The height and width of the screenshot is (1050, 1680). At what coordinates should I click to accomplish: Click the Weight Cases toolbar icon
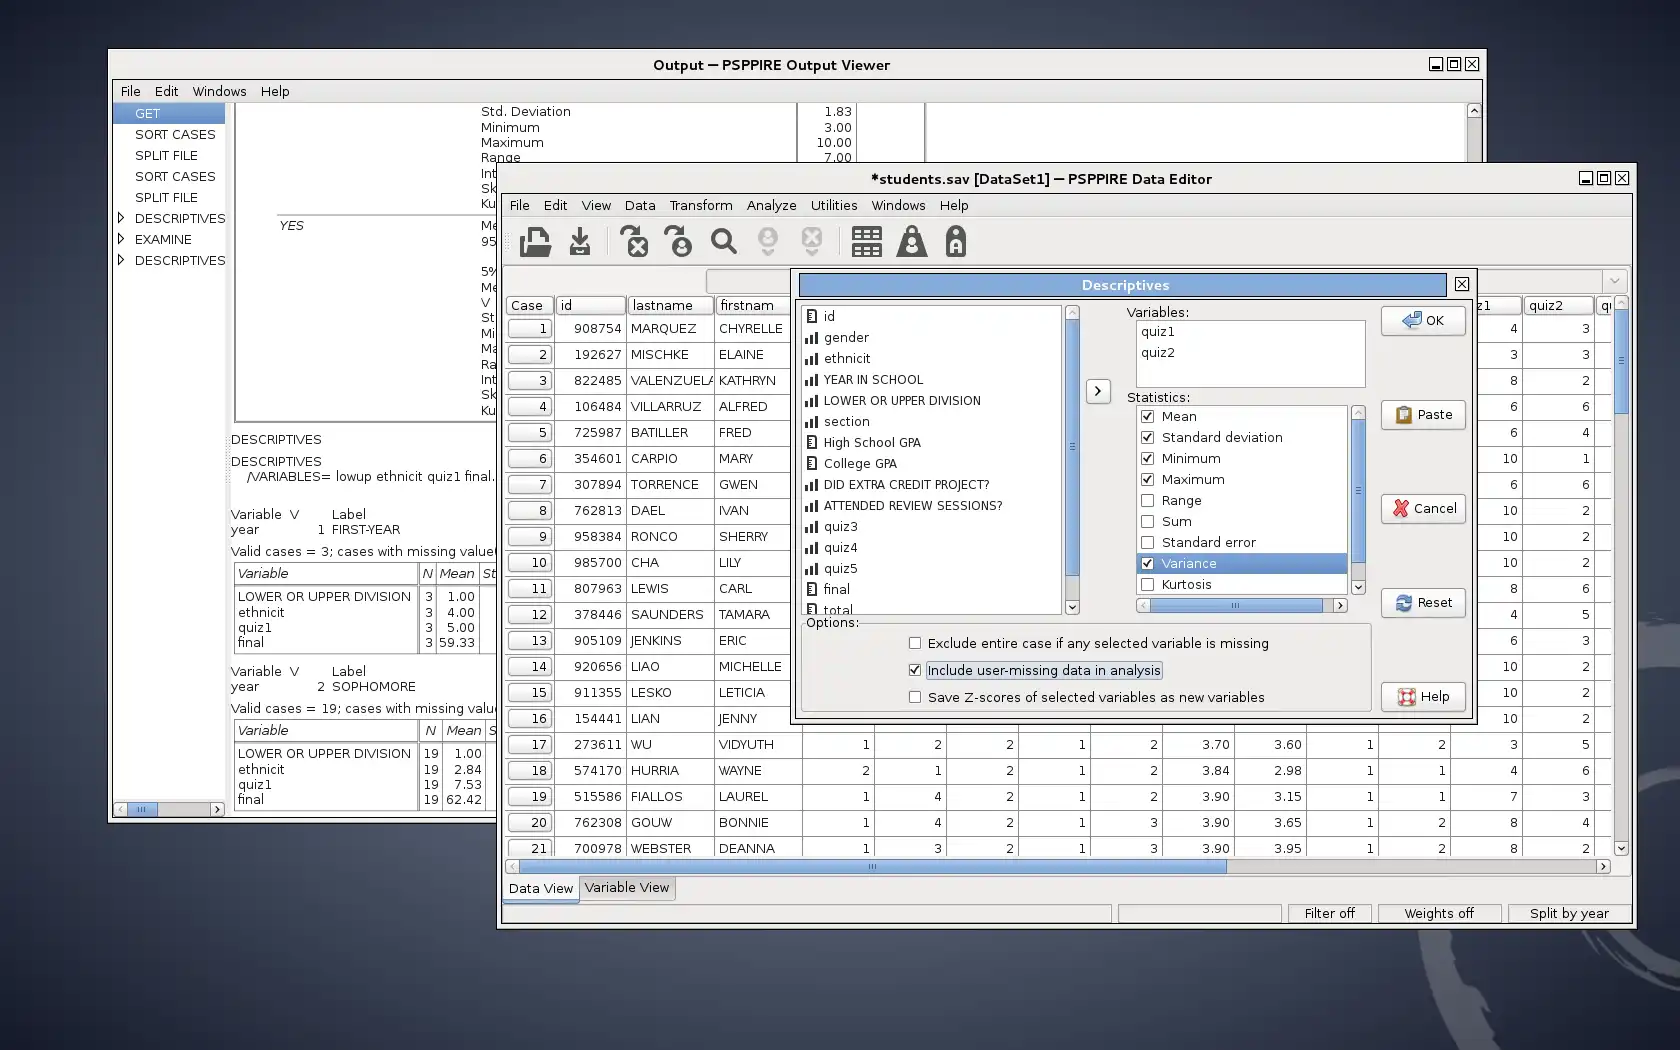(x=911, y=242)
